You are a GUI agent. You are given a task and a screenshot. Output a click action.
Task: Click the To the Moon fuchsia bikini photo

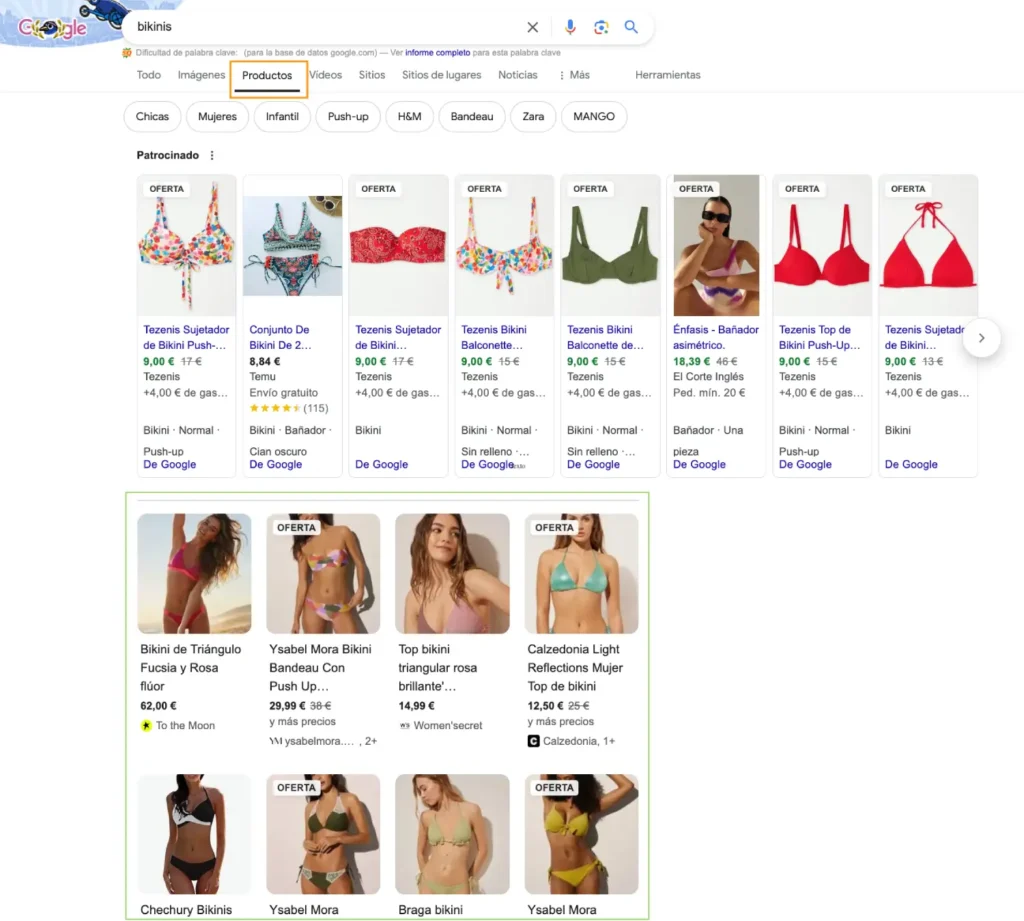(x=194, y=574)
